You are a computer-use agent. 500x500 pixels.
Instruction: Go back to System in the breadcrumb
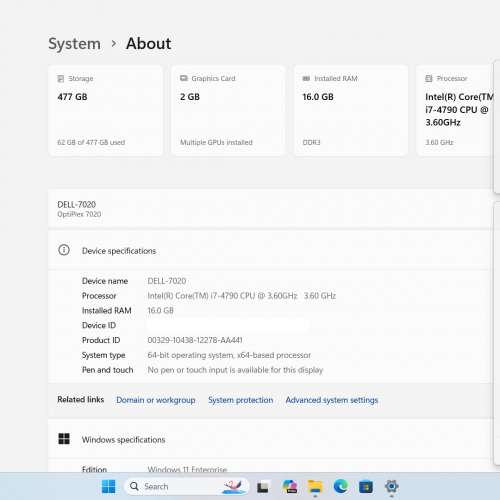point(74,44)
